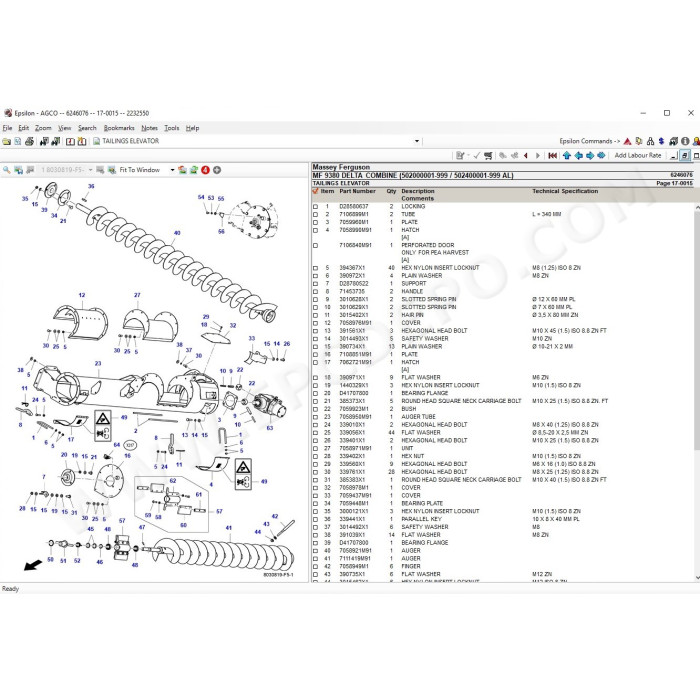Click the gray plus circle icon
The height and width of the screenshot is (700, 700).
[217, 170]
